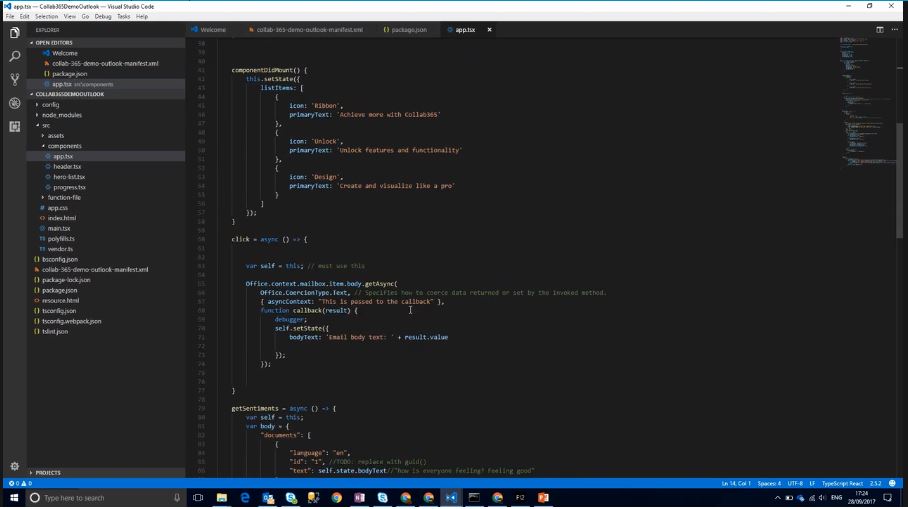Open the Debug menu
The height and width of the screenshot is (509, 908).
tap(103, 16)
